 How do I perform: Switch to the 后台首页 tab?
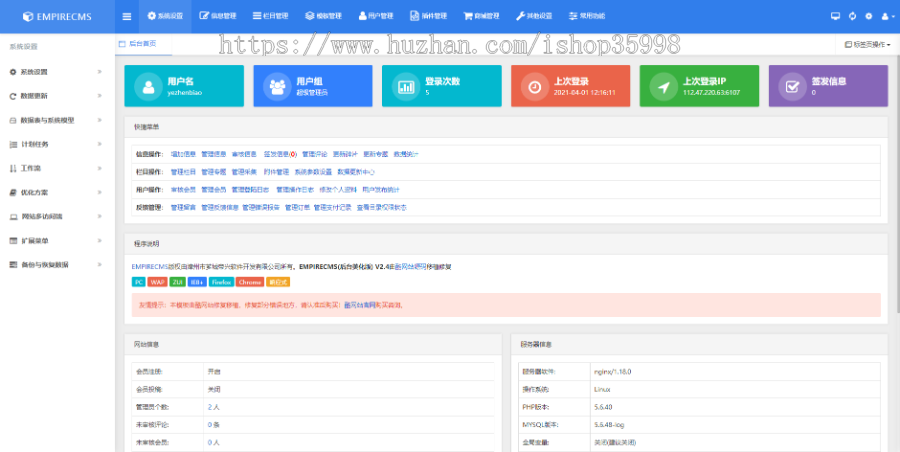click(x=143, y=44)
